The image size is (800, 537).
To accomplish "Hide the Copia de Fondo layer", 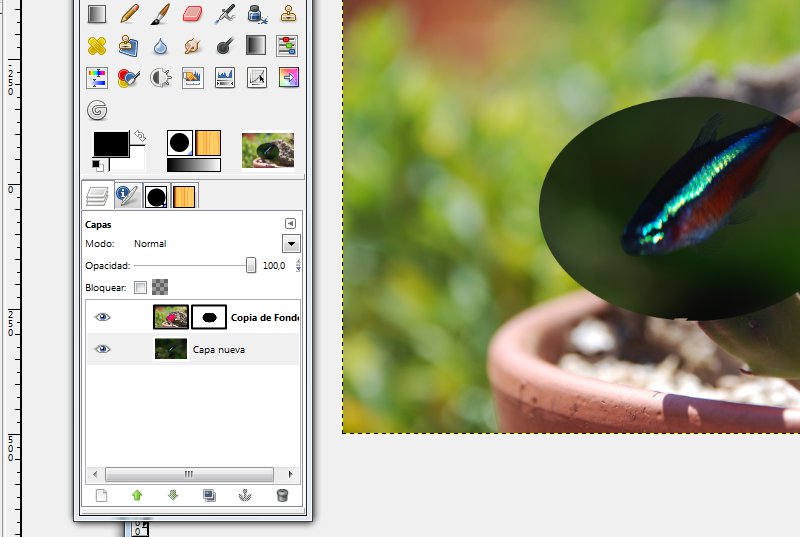I will [103, 317].
